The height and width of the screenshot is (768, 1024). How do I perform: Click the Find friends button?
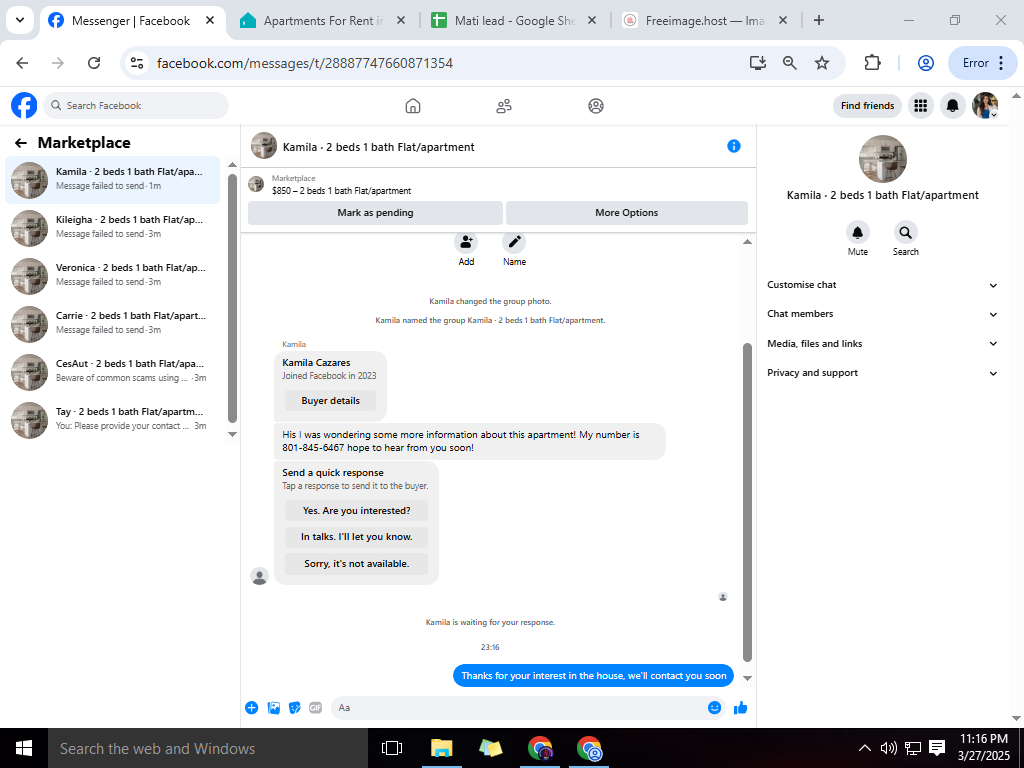click(x=867, y=105)
